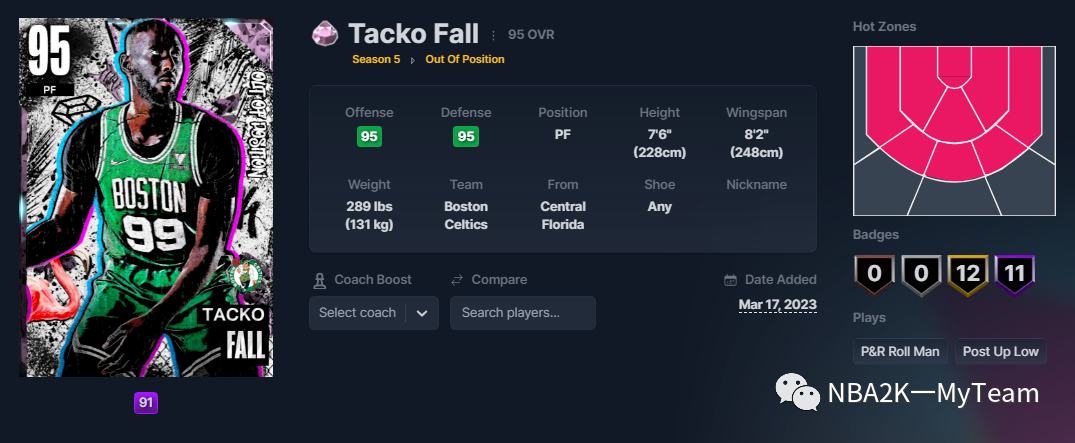The image size is (1075, 443).
Task: Click the purple Hall of Fame badges icon
Action: tap(1014, 273)
